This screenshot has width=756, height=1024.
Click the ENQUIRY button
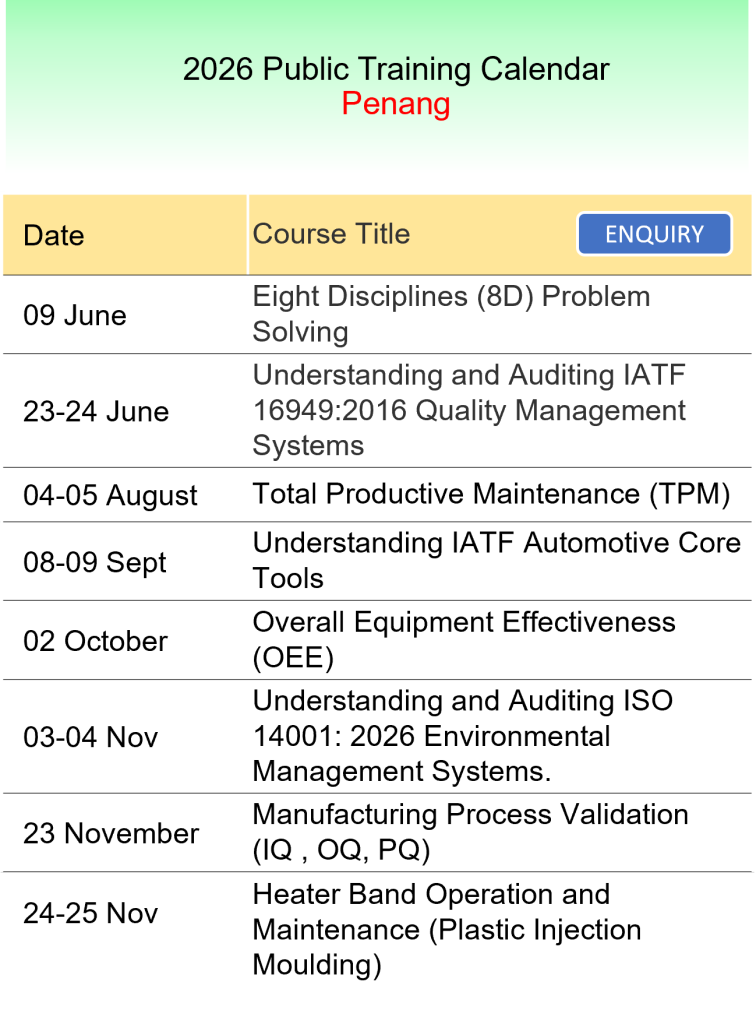coord(654,235)
